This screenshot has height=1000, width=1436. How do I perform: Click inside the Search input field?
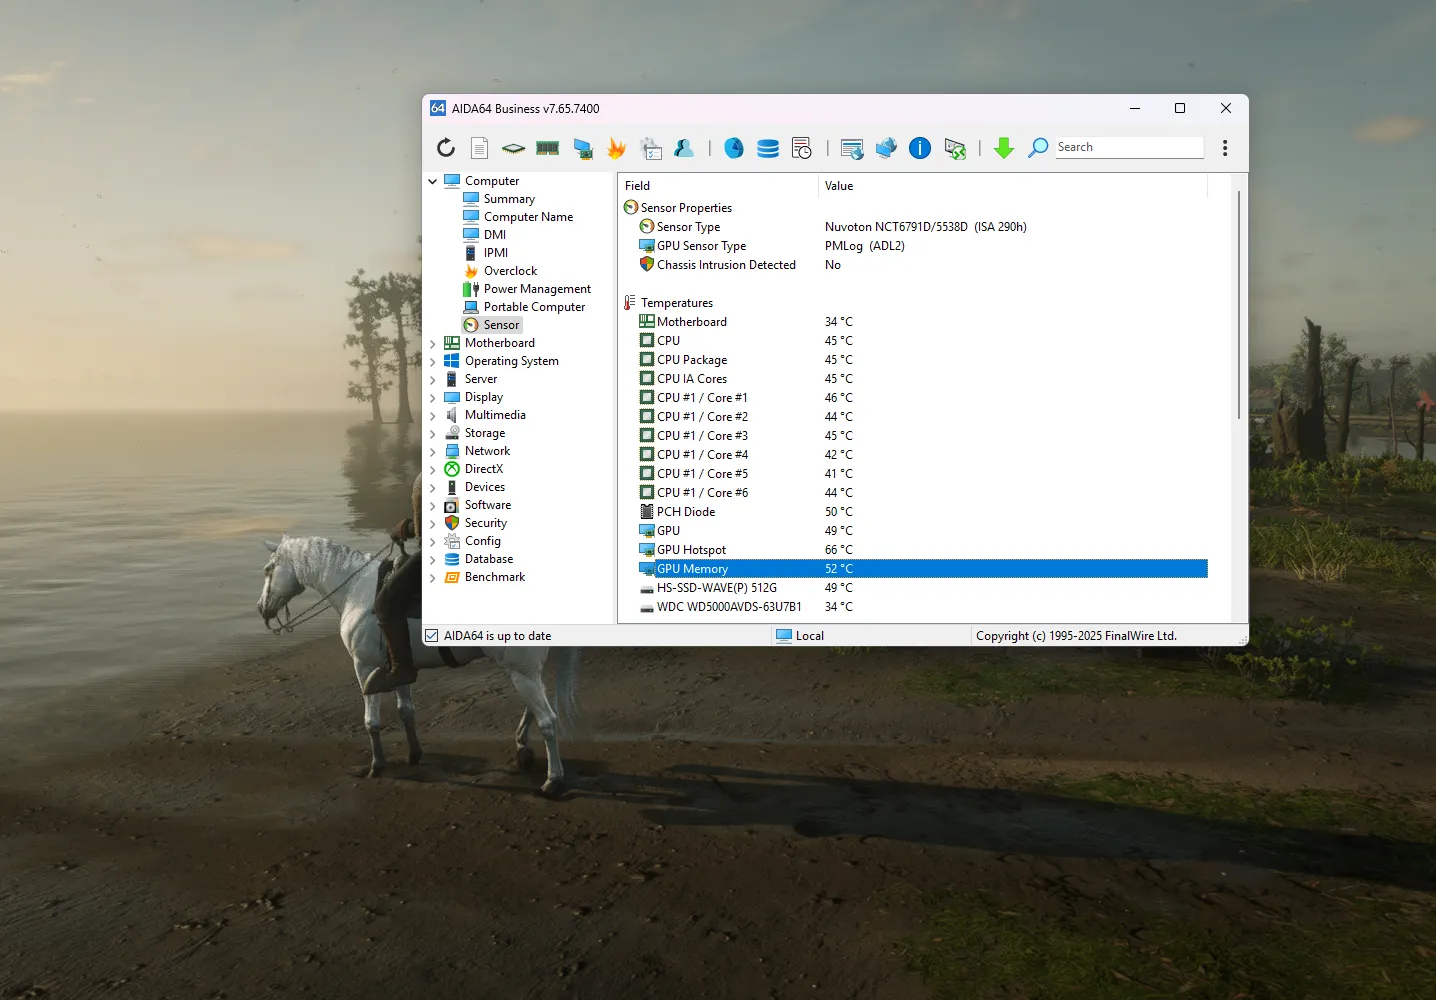click(1128, 148)
